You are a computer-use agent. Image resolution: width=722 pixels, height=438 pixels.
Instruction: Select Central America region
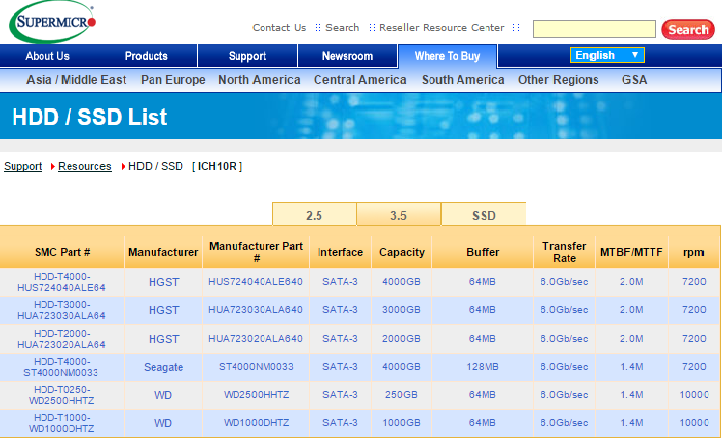[x=360, y=80]
